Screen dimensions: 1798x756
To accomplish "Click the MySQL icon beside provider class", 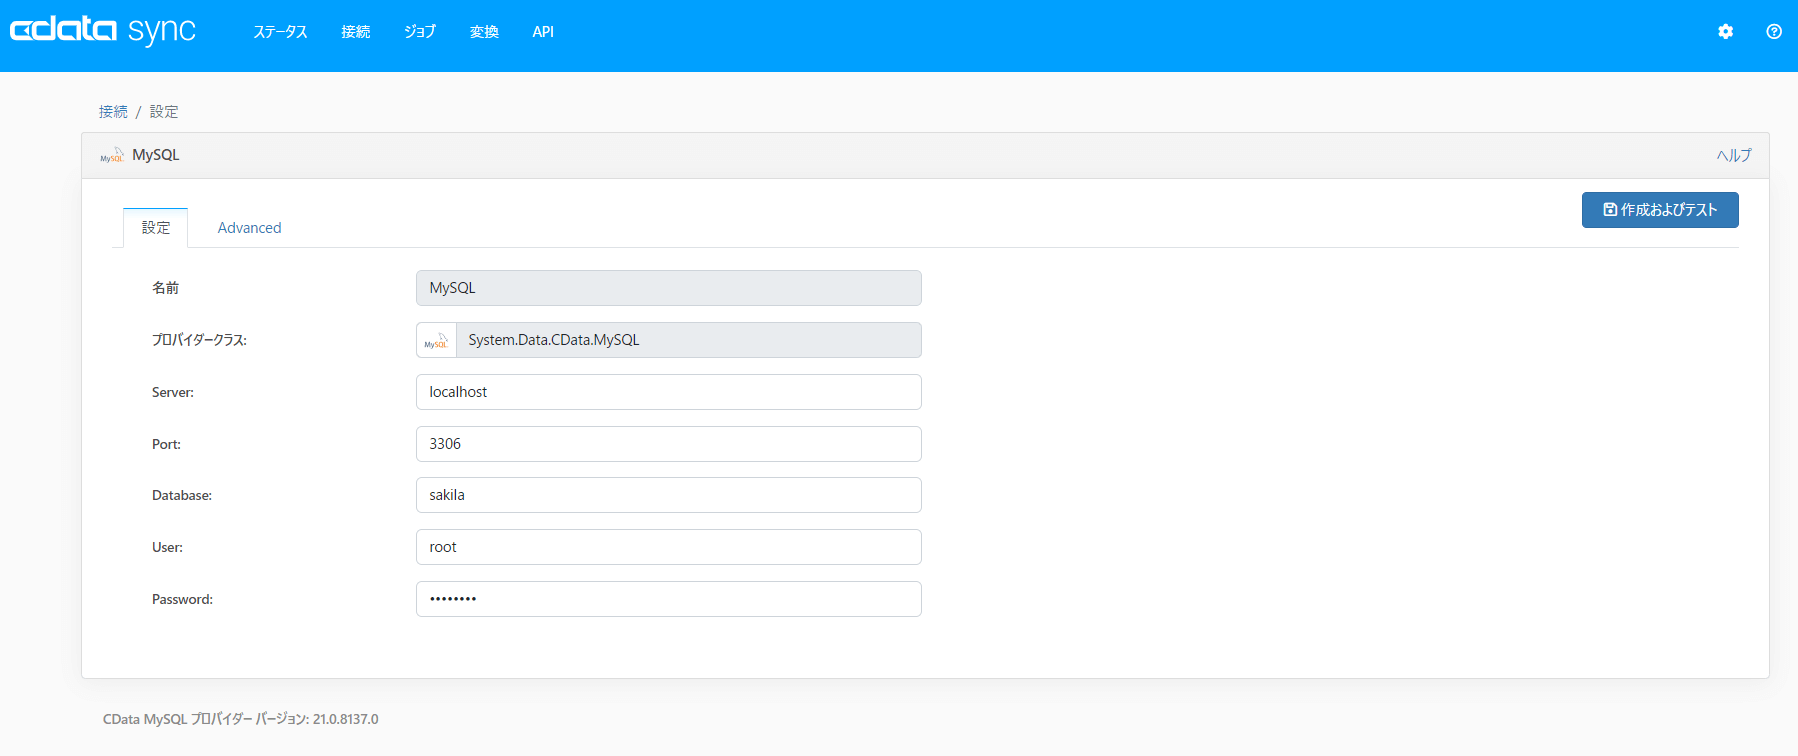I will (x=436, y=340).
